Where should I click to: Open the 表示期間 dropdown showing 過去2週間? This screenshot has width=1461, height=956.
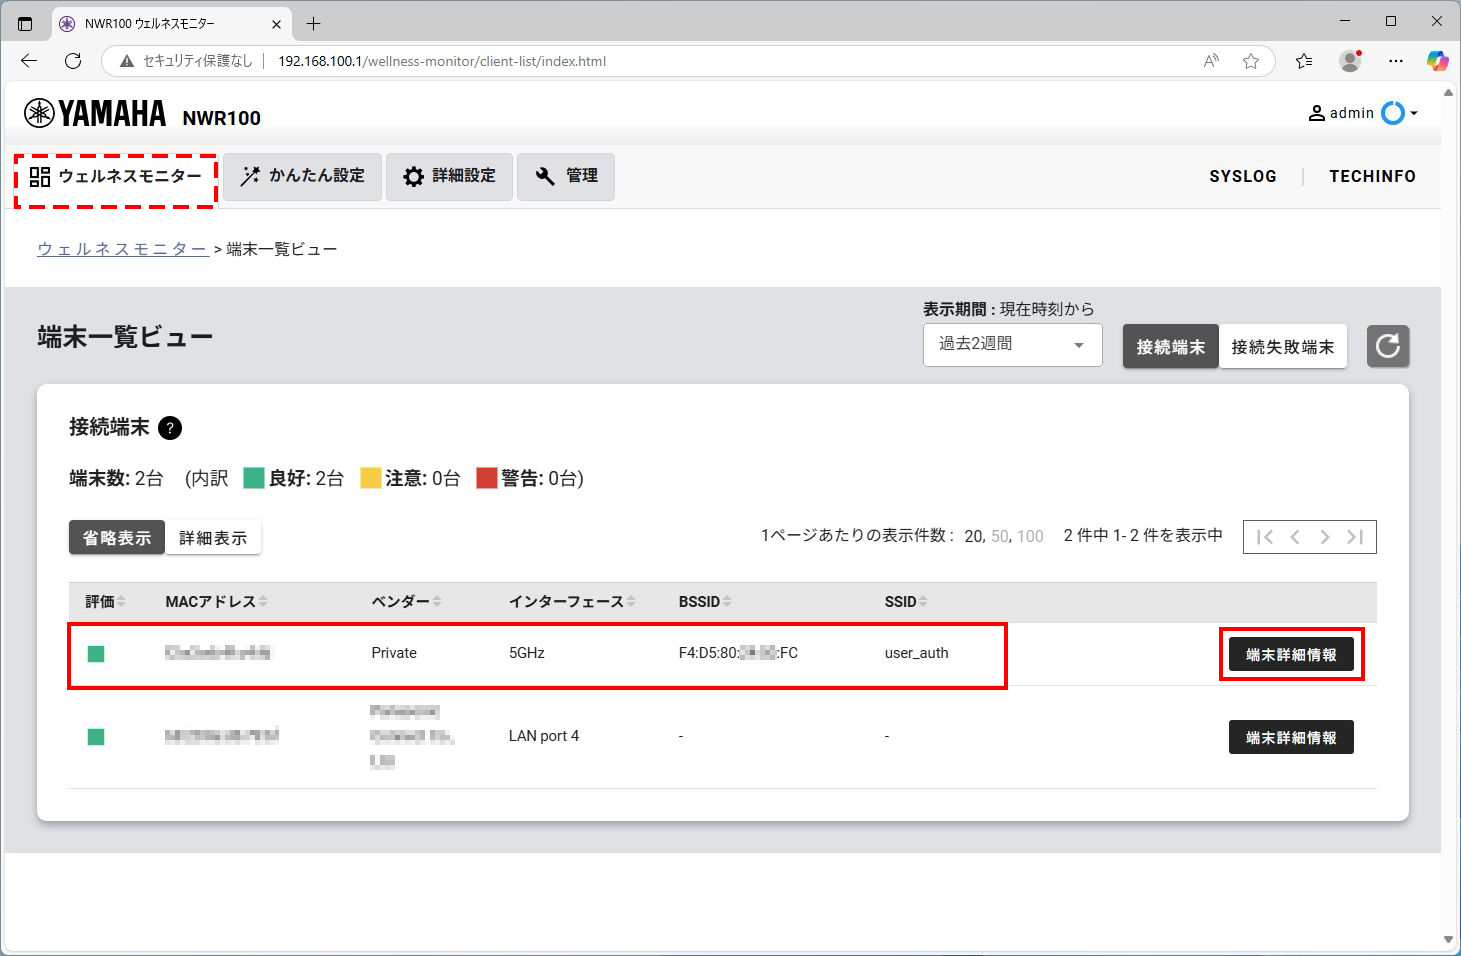1012,345
